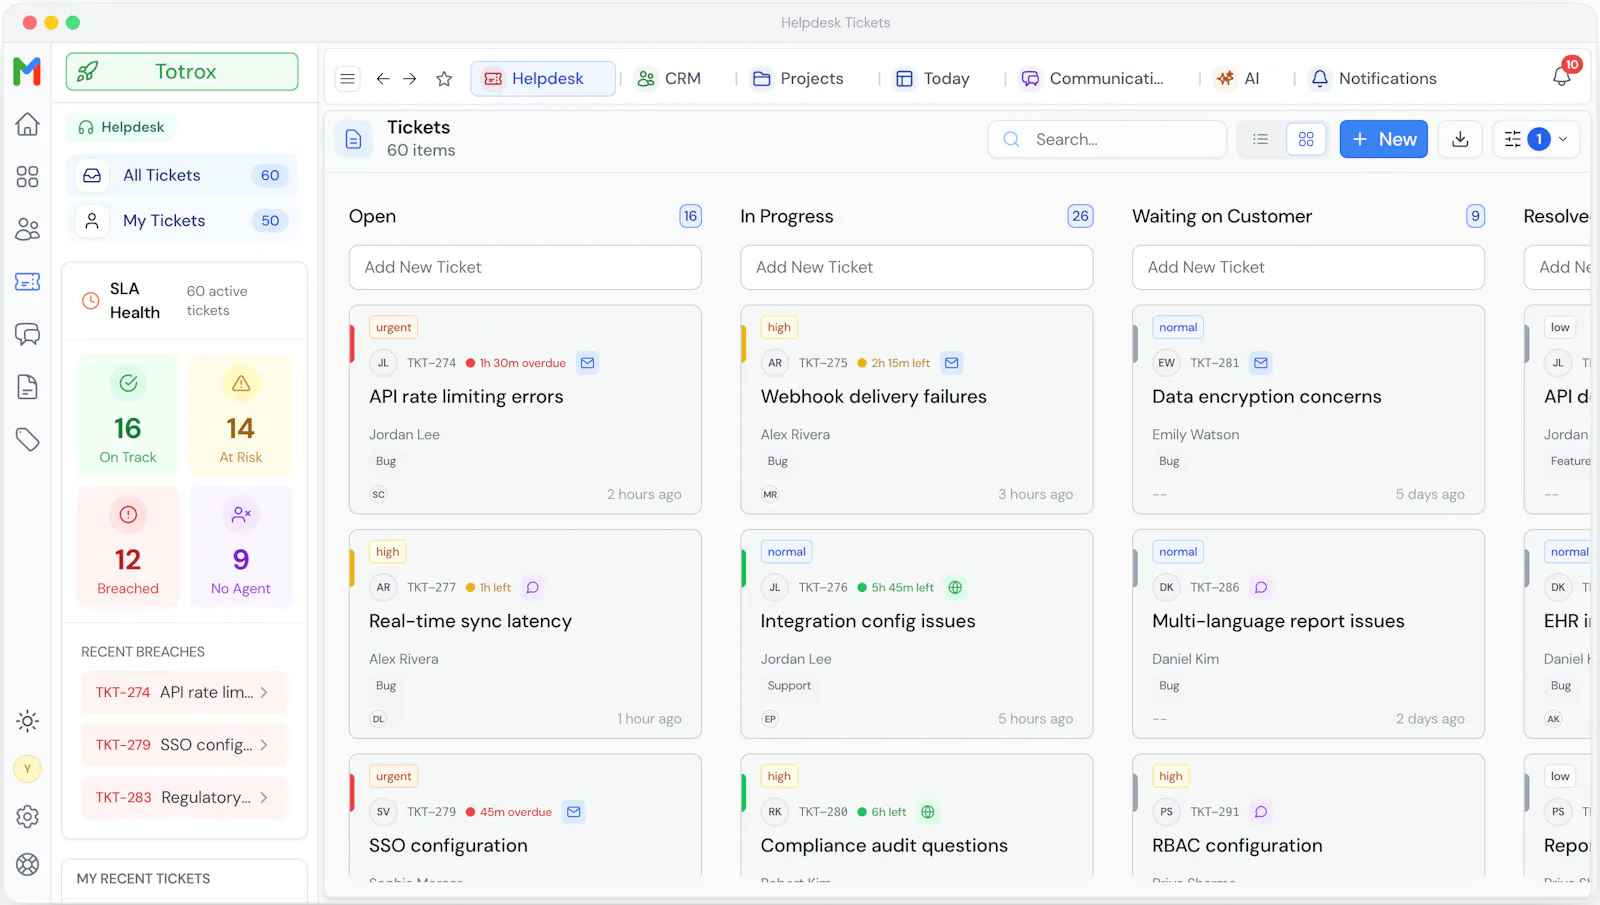Click the user avatar Y in sidebar
This screenshot has height=905, width=1600.
click(x=28, y=769)
